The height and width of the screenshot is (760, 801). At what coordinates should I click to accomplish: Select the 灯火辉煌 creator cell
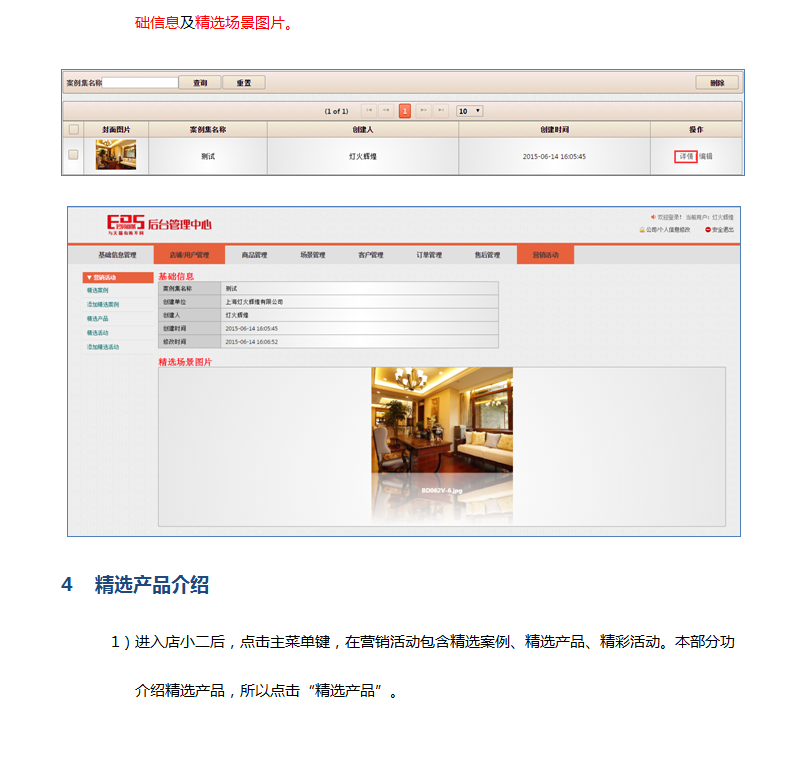coord(363,156)
